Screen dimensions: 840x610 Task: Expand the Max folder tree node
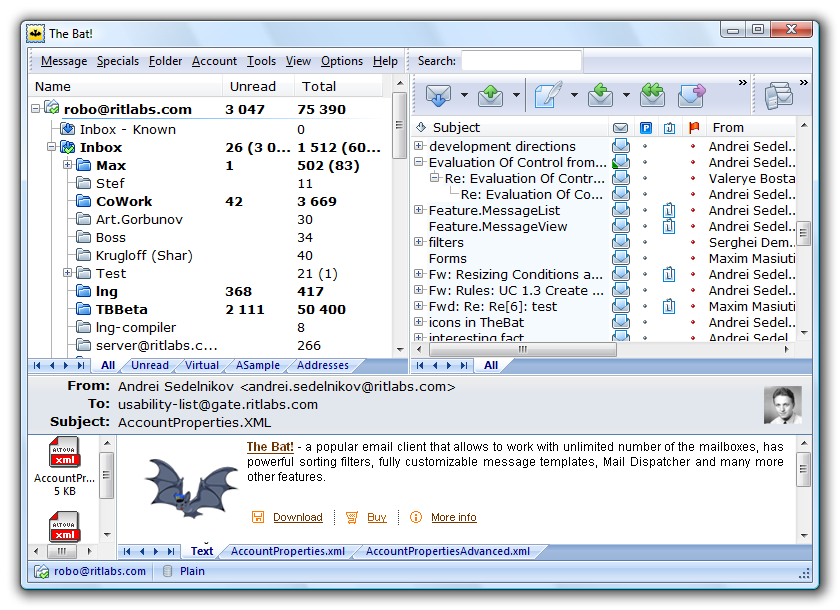click(68, 165)
